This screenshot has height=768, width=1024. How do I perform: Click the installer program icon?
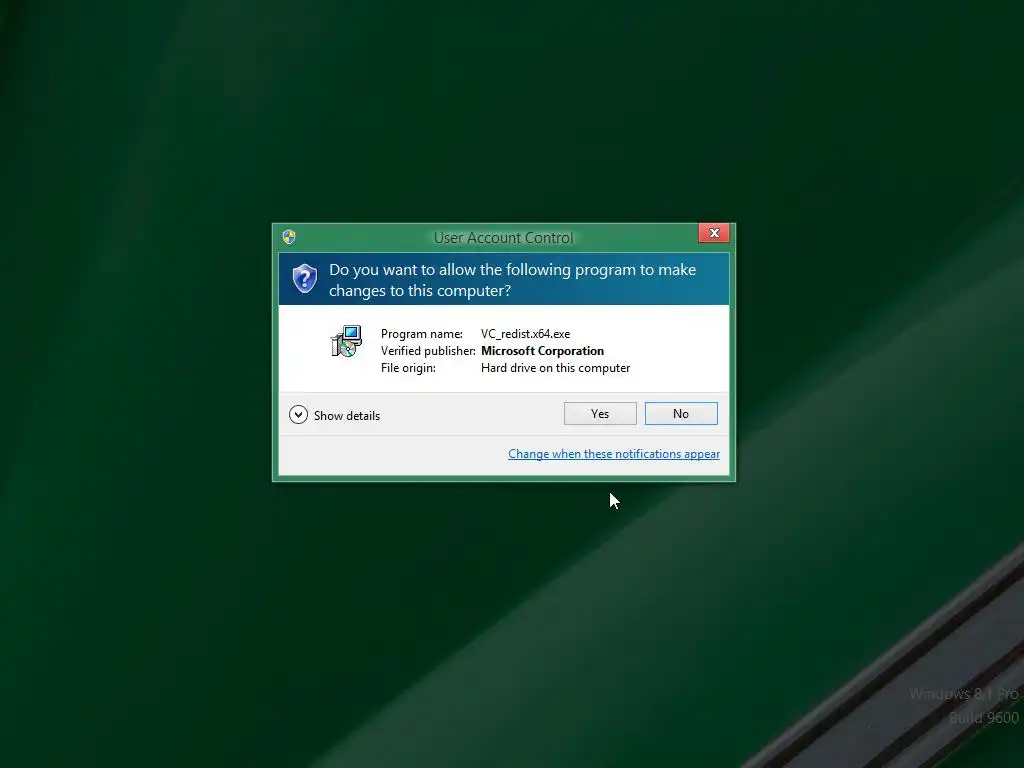(346, 341)
